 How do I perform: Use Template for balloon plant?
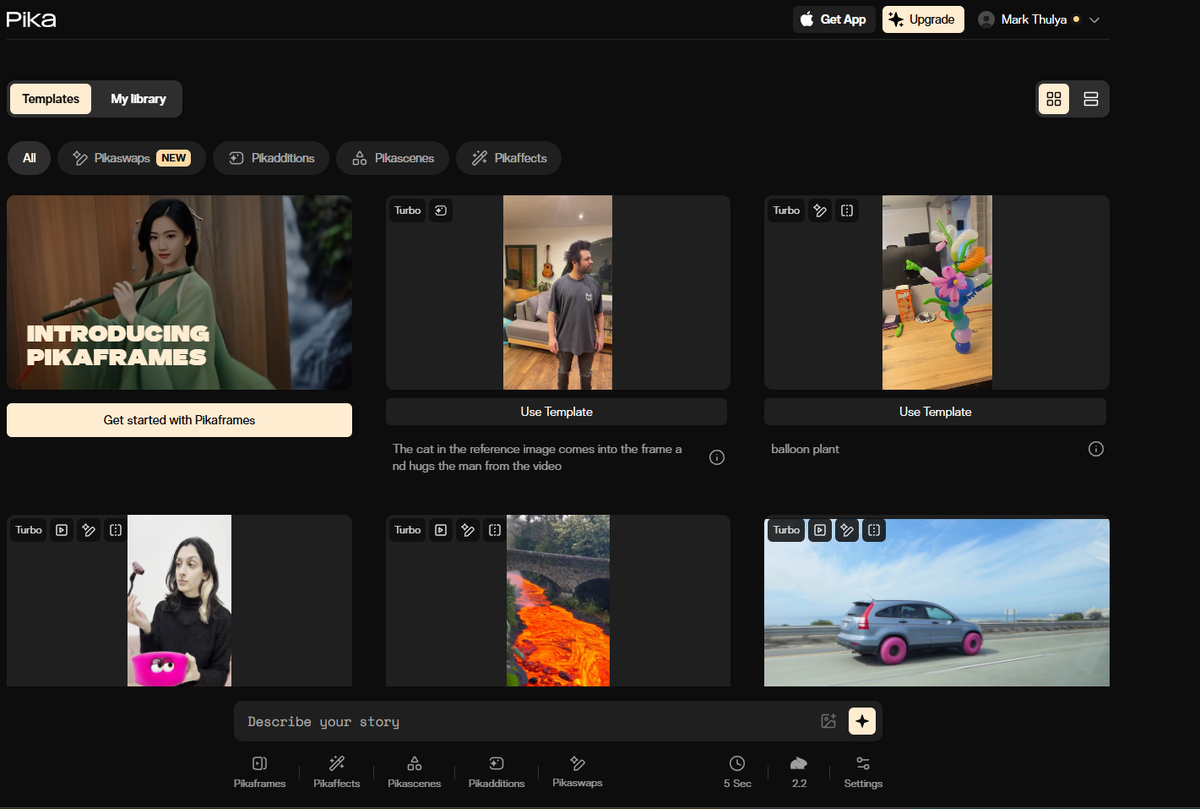[935, 412]
